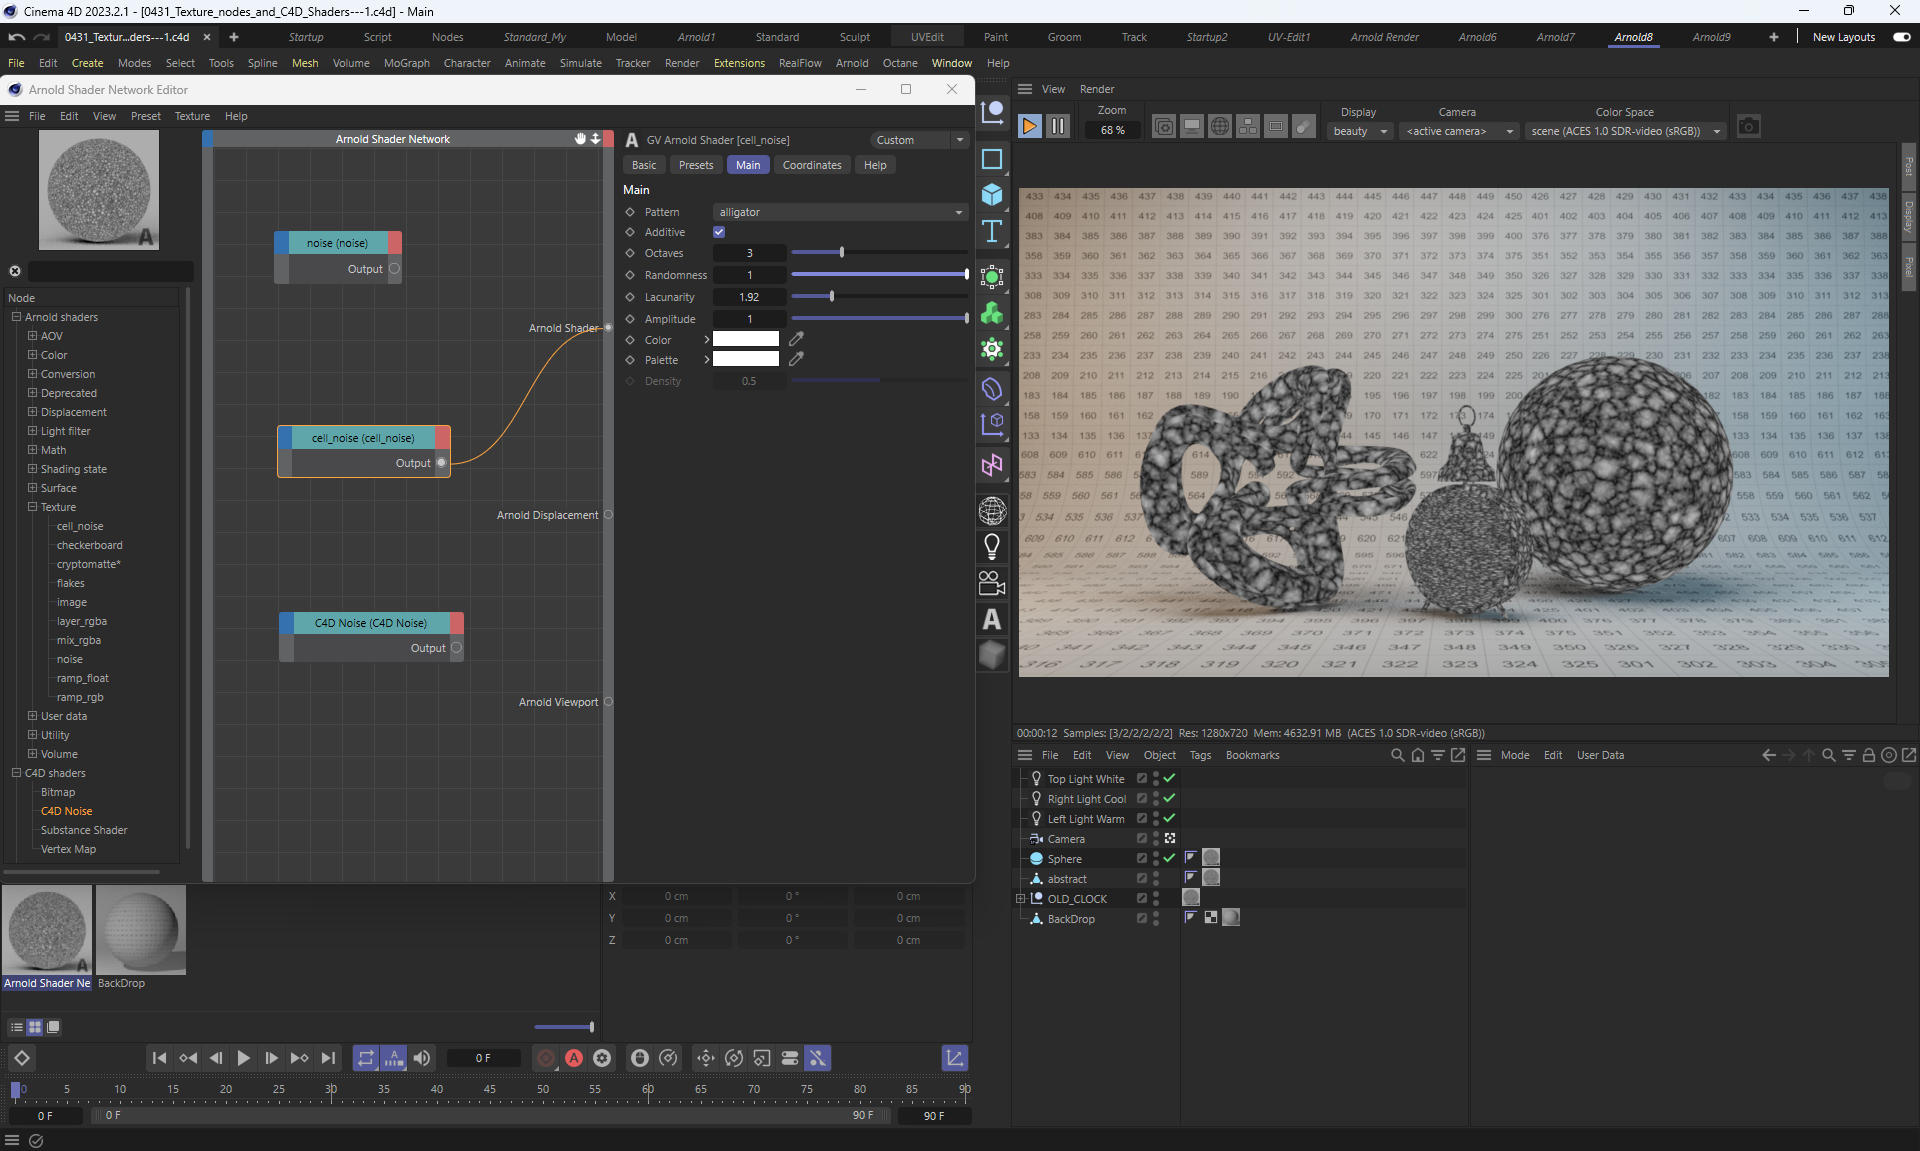Open the MoGraph menu
Screen dimensions: 1920x1151
tap(406, 63)
